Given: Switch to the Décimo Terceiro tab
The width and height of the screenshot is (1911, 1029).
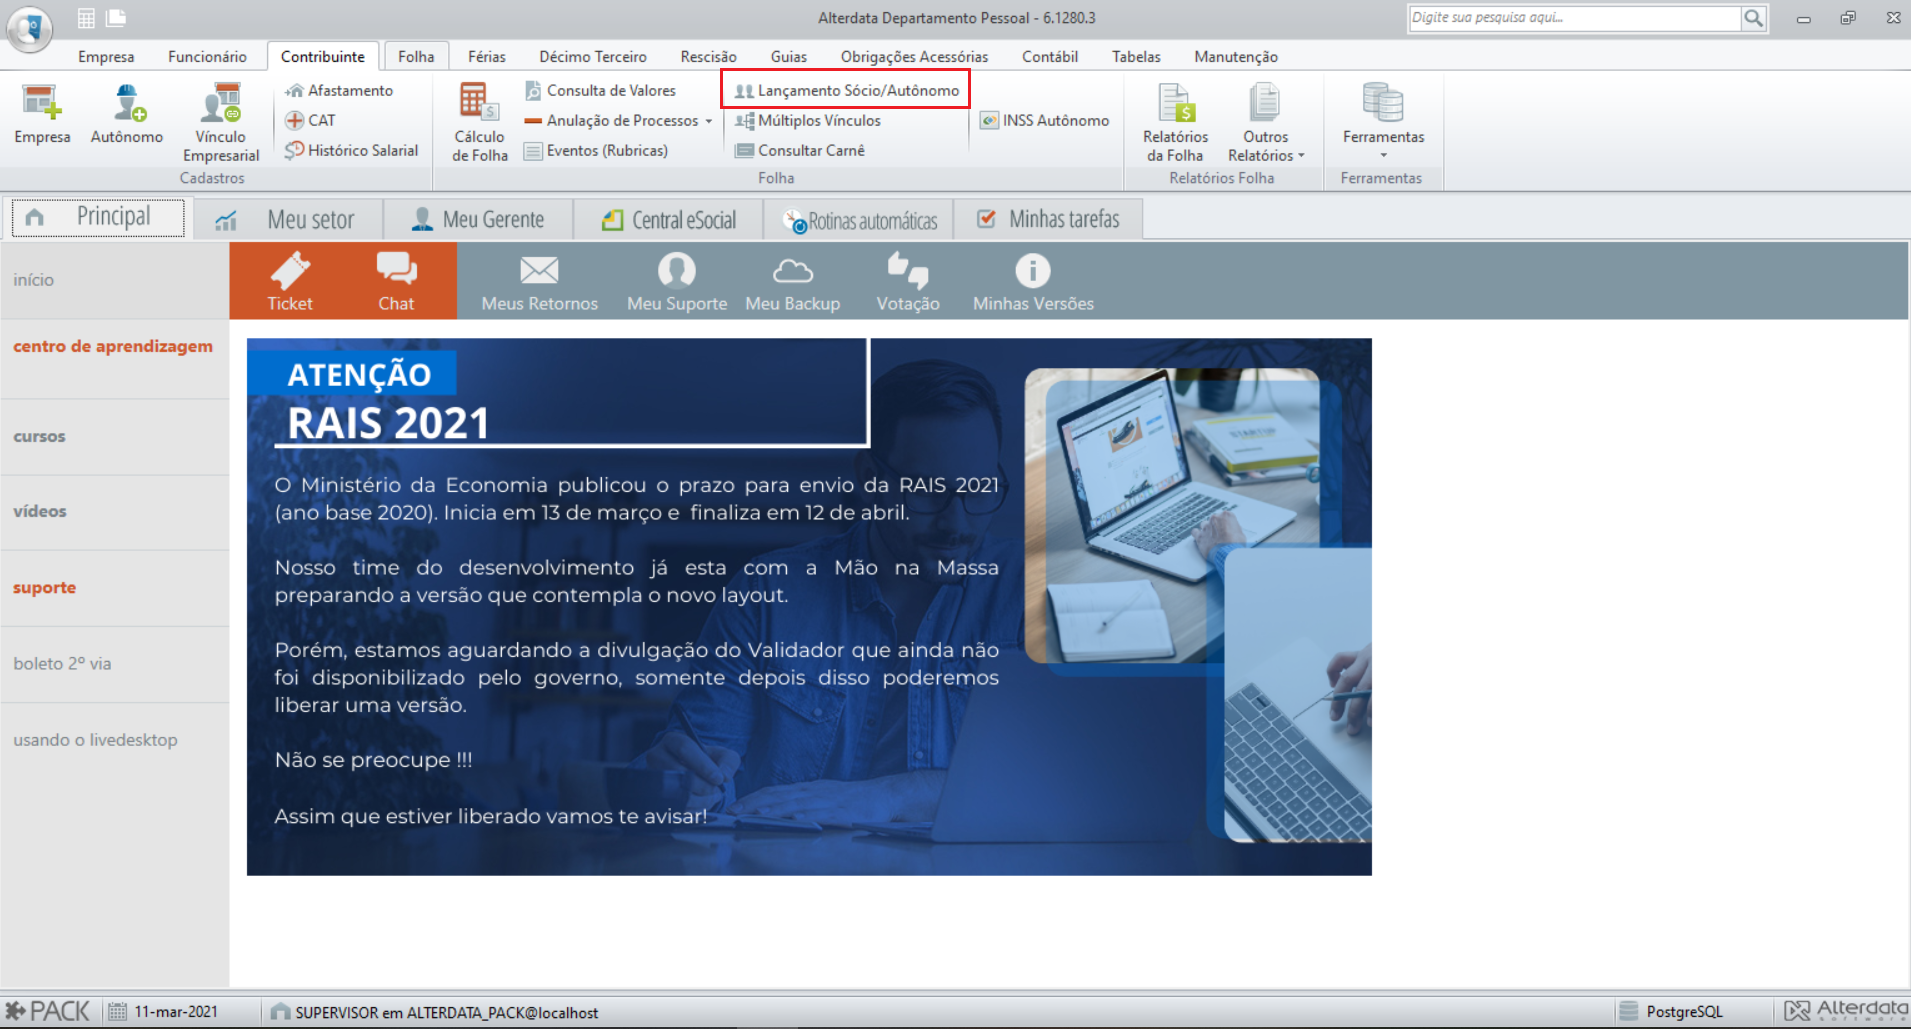Looking at the screenshot, I should (x=593, y=57).
